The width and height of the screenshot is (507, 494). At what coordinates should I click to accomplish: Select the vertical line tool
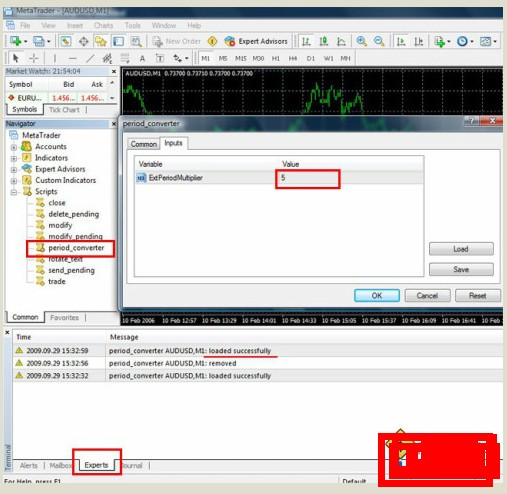[x=54, y=58]
